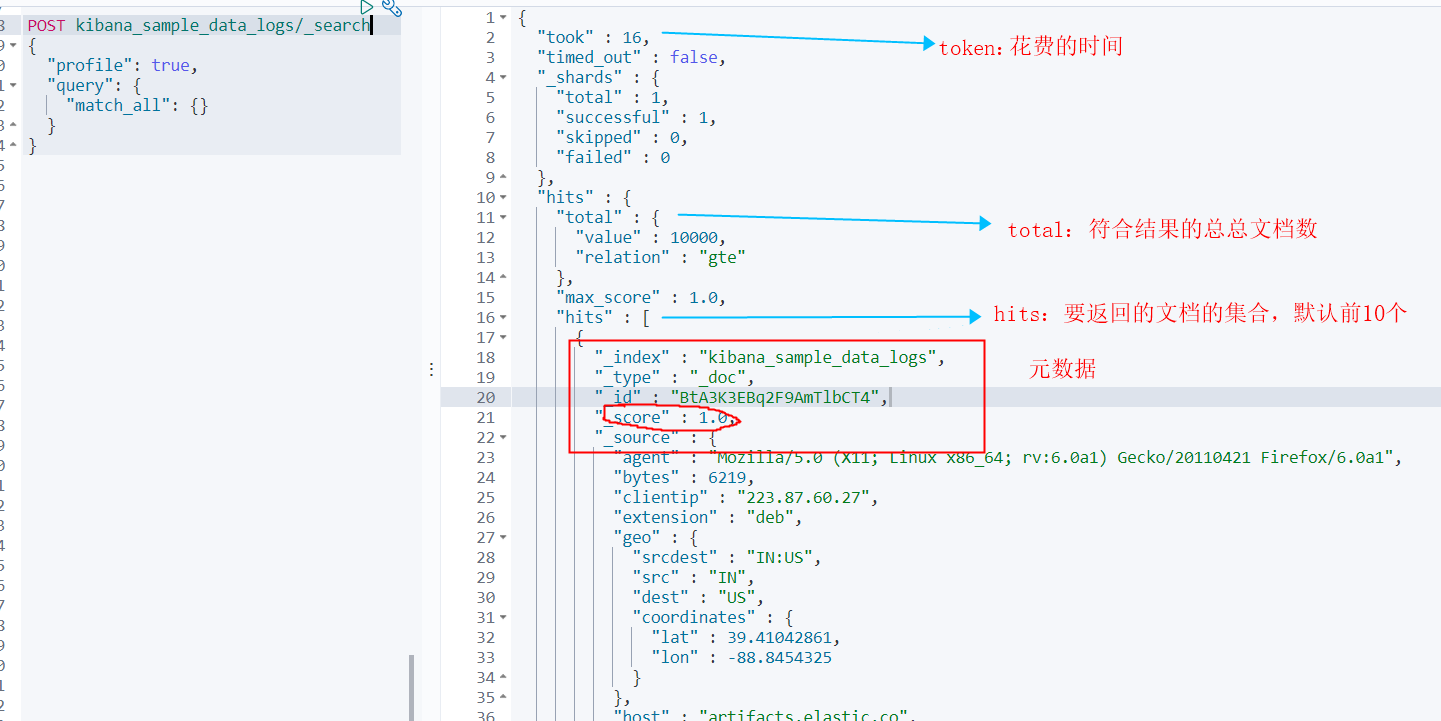Fold the inner "hits" array at line 16

tap(503, 318)
